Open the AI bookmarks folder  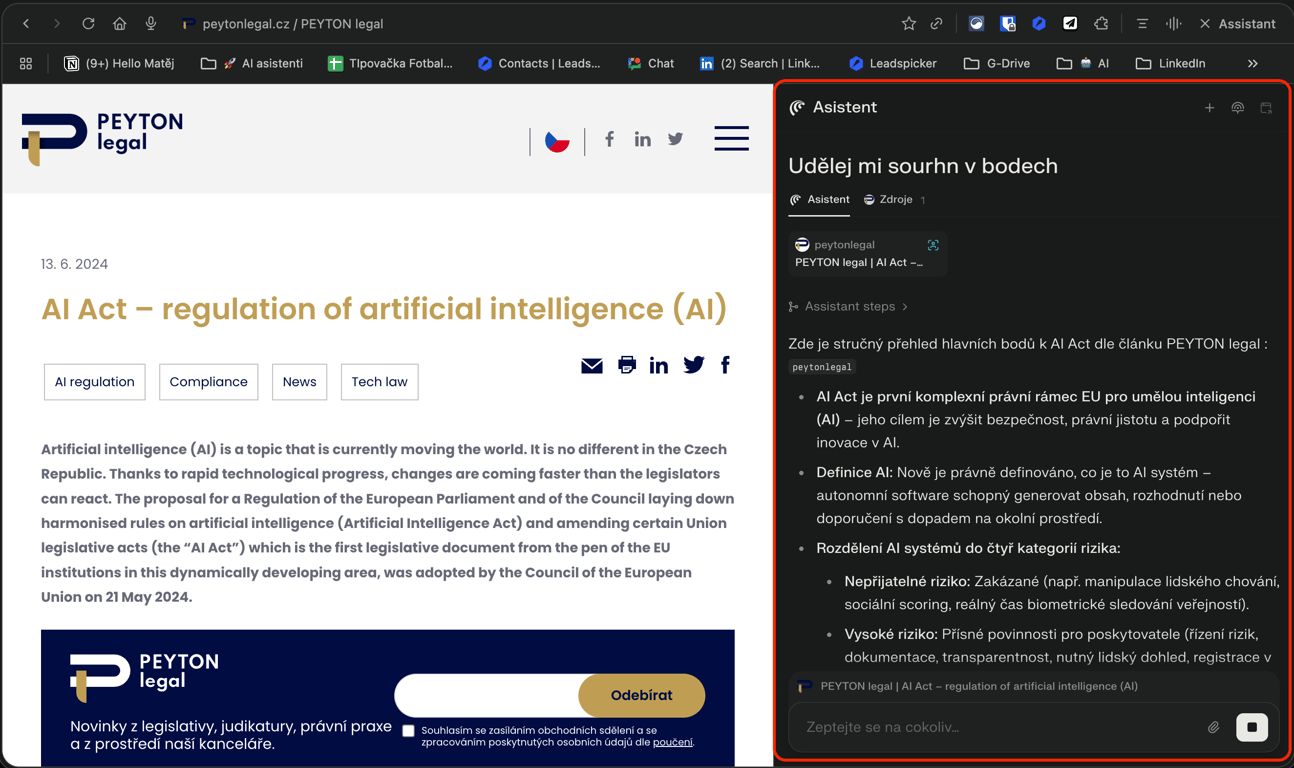point(1083,63)
